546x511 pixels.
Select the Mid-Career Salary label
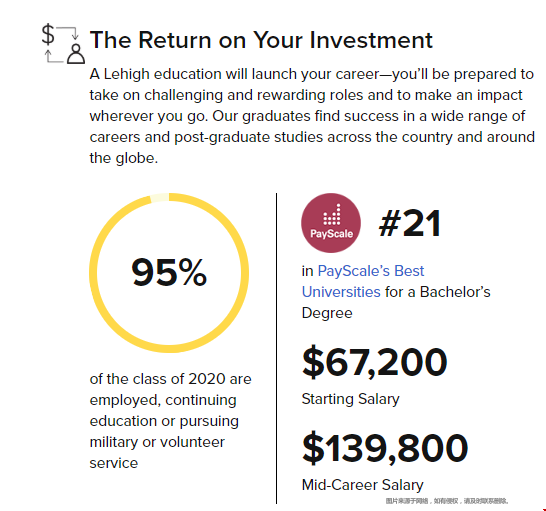click(362, 485)
